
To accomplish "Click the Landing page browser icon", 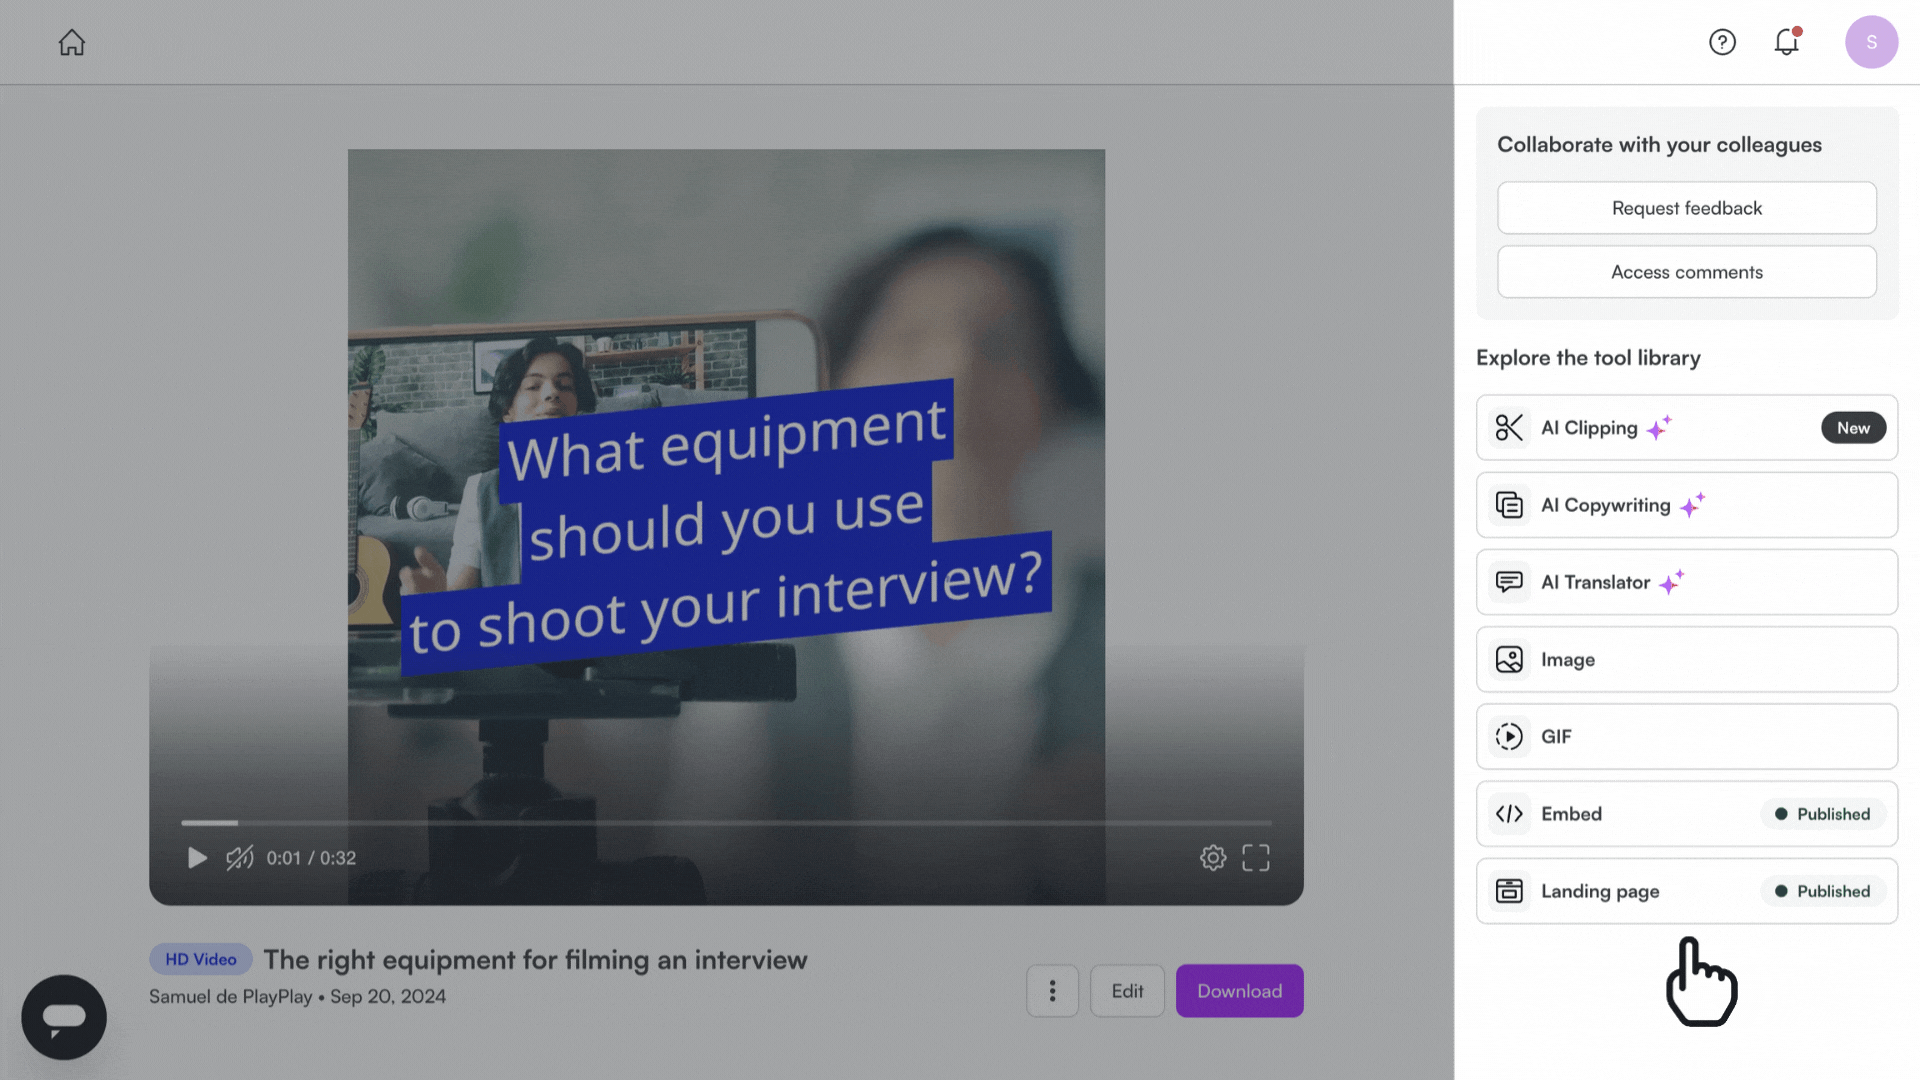I will pyautogui.click(x=1509, y=891).
